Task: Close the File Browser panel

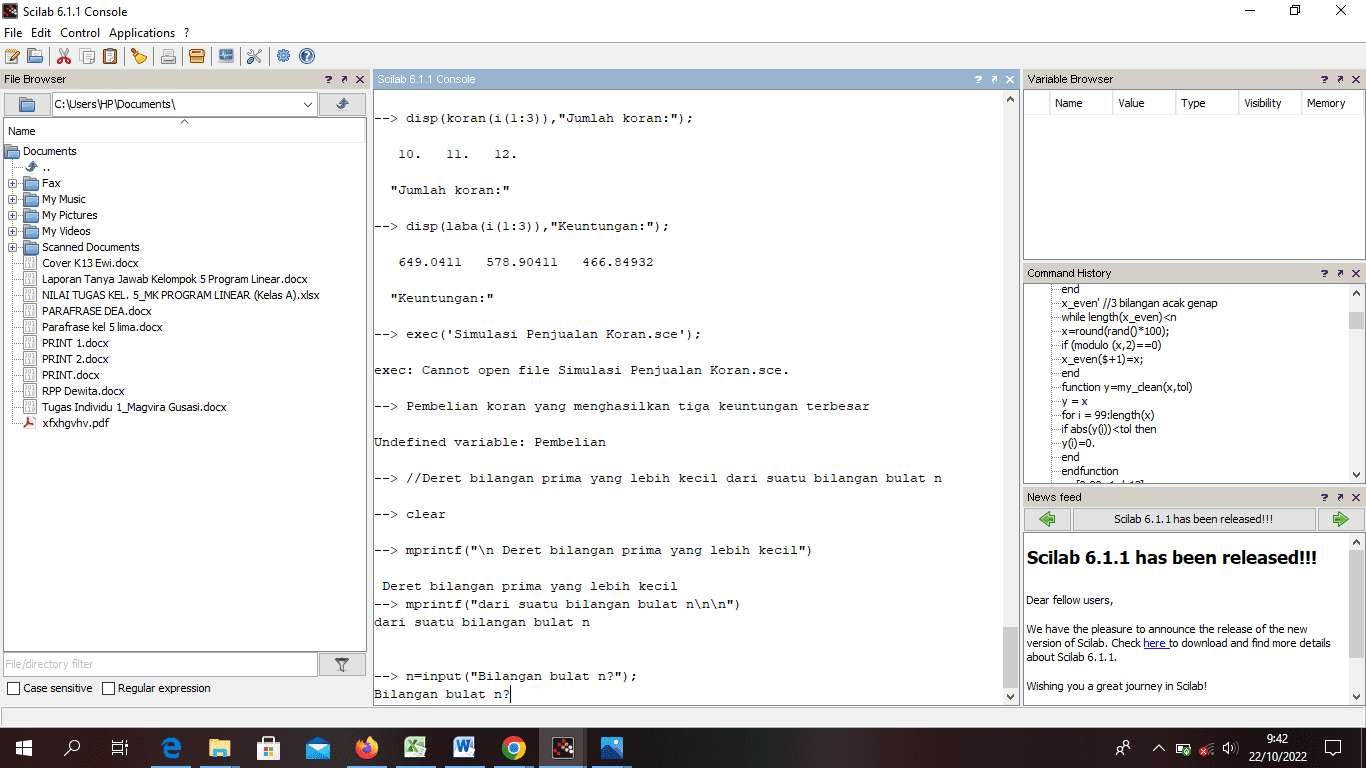Action: 358,79
